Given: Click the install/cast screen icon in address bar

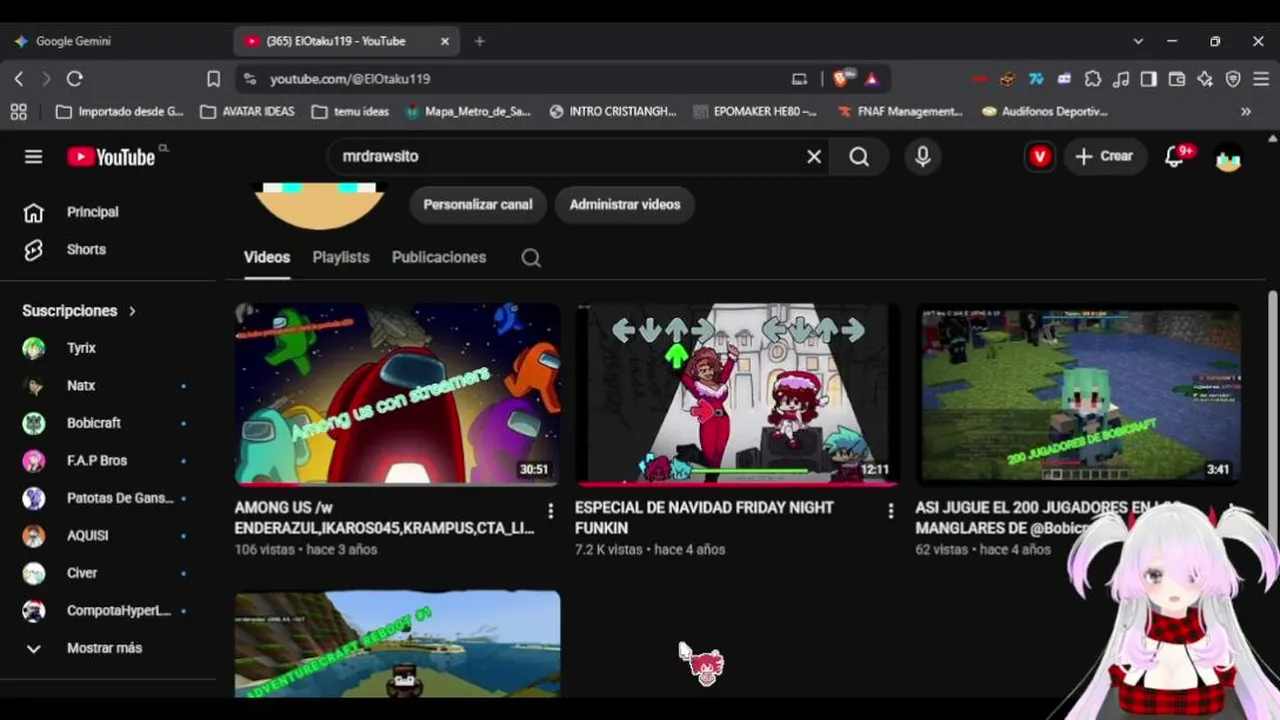Looking at the screenshot, I should click(x=799, y=79).
